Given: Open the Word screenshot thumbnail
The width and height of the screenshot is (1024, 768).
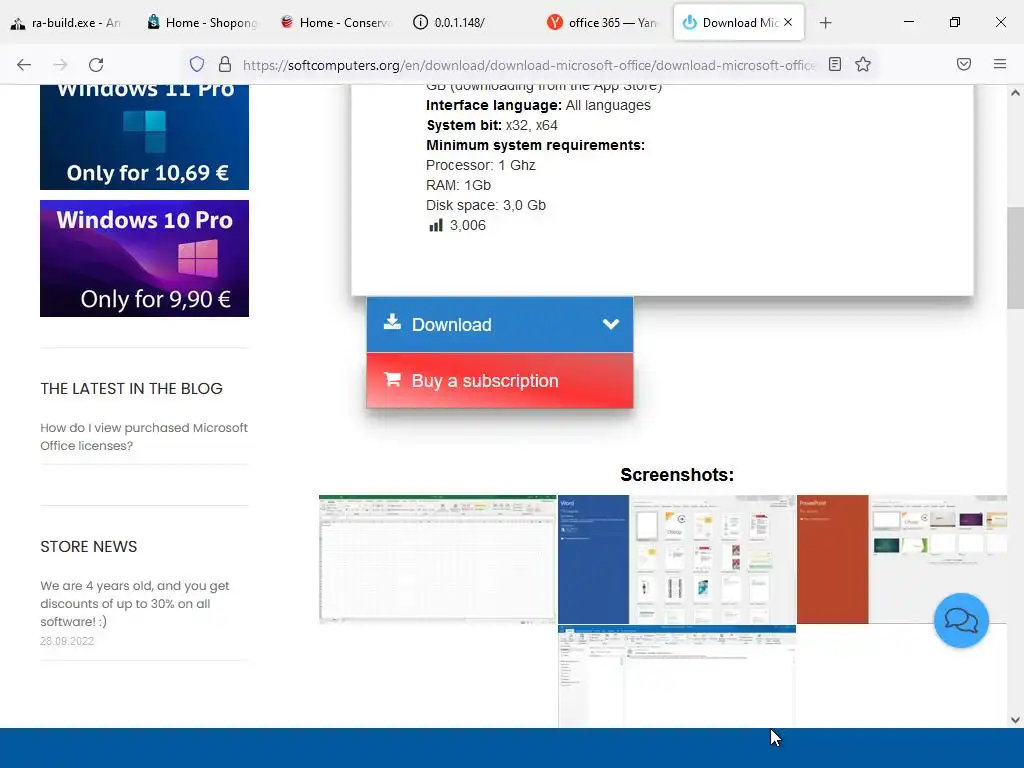Looking at the screenshot, I should point(677,560).
